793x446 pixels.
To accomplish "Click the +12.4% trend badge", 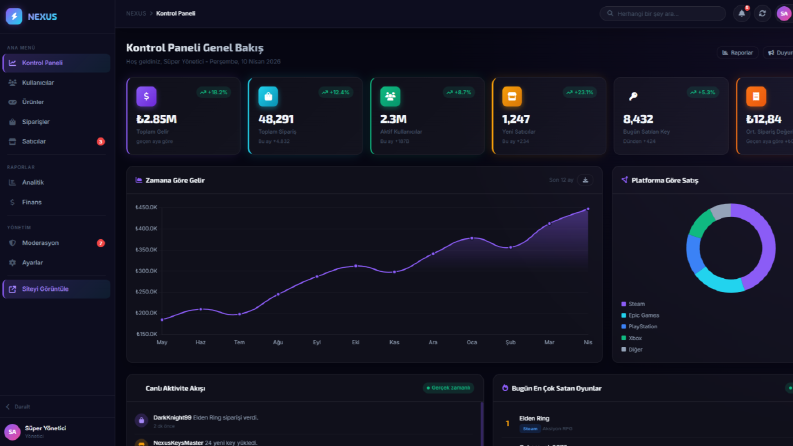I will click(x=335, y=93).
